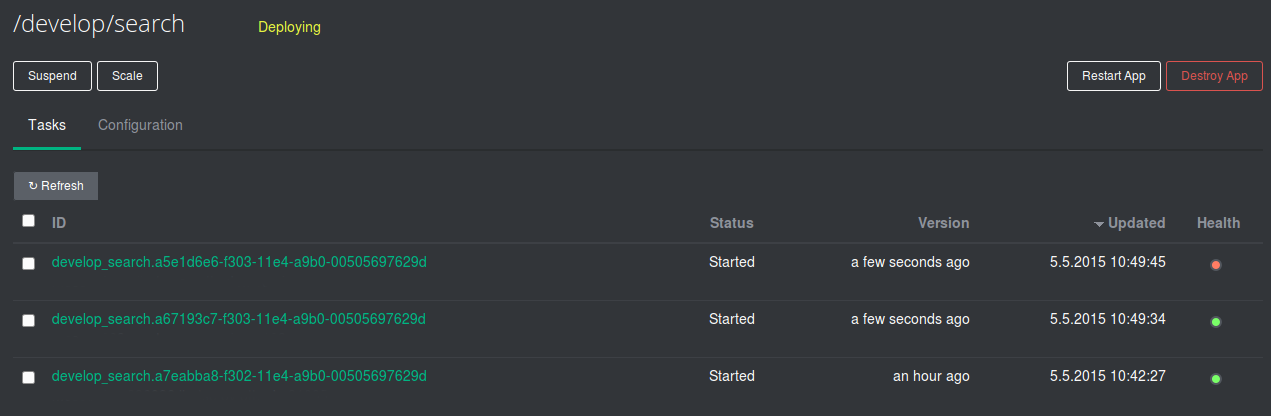1271x416 pixels.
Task: Toggle the select-all tasks checkbox
Action: point(29,221)
